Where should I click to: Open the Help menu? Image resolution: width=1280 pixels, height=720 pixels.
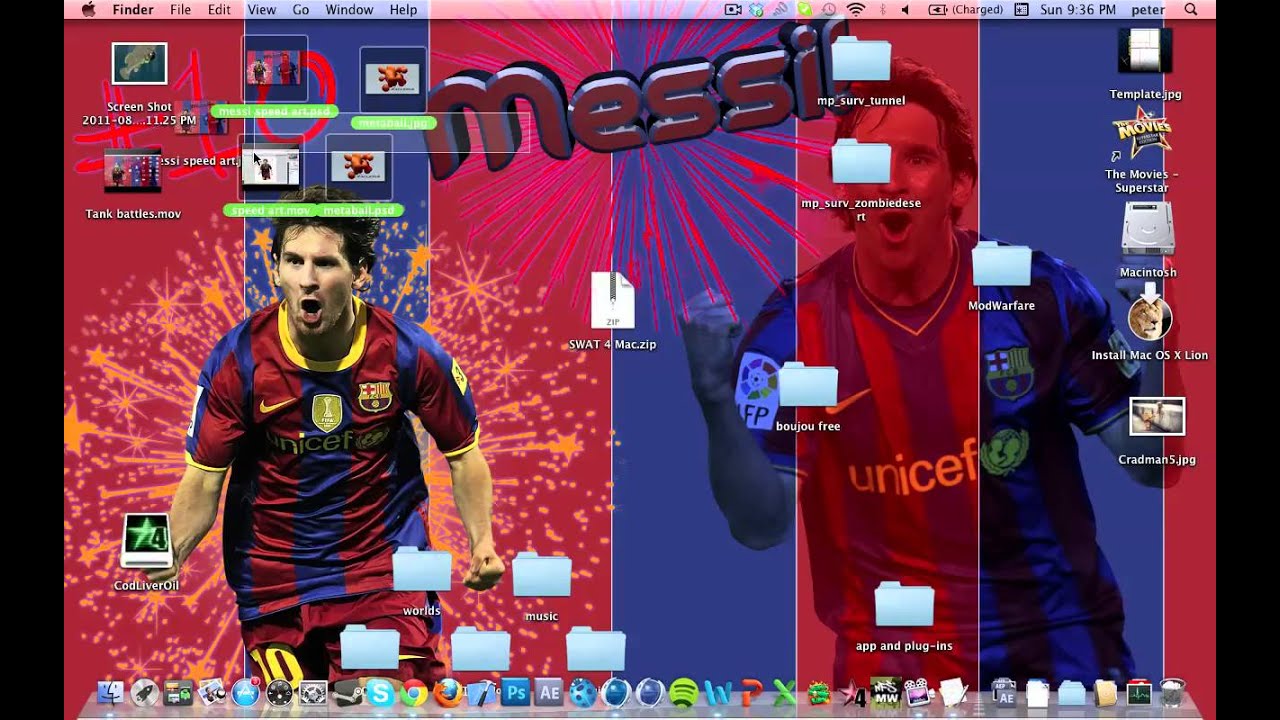click(x=403, y=9)
